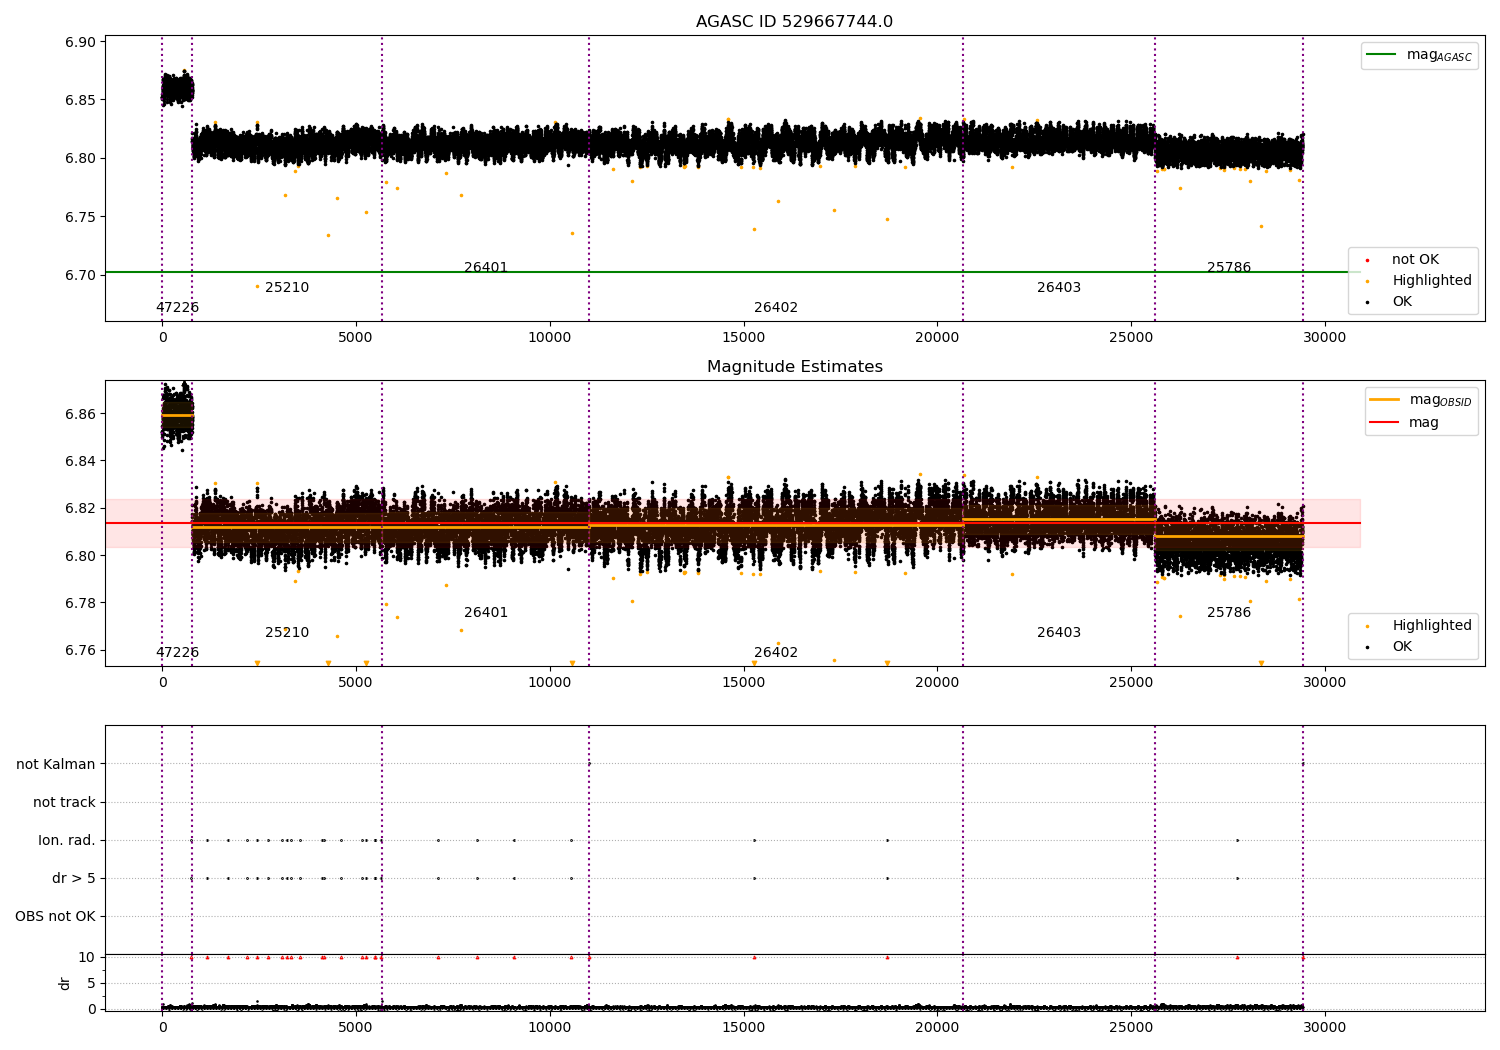The image size is (1500, 1050).
Task: Click the 6.90 y-axis tick label
Action: 80,42
